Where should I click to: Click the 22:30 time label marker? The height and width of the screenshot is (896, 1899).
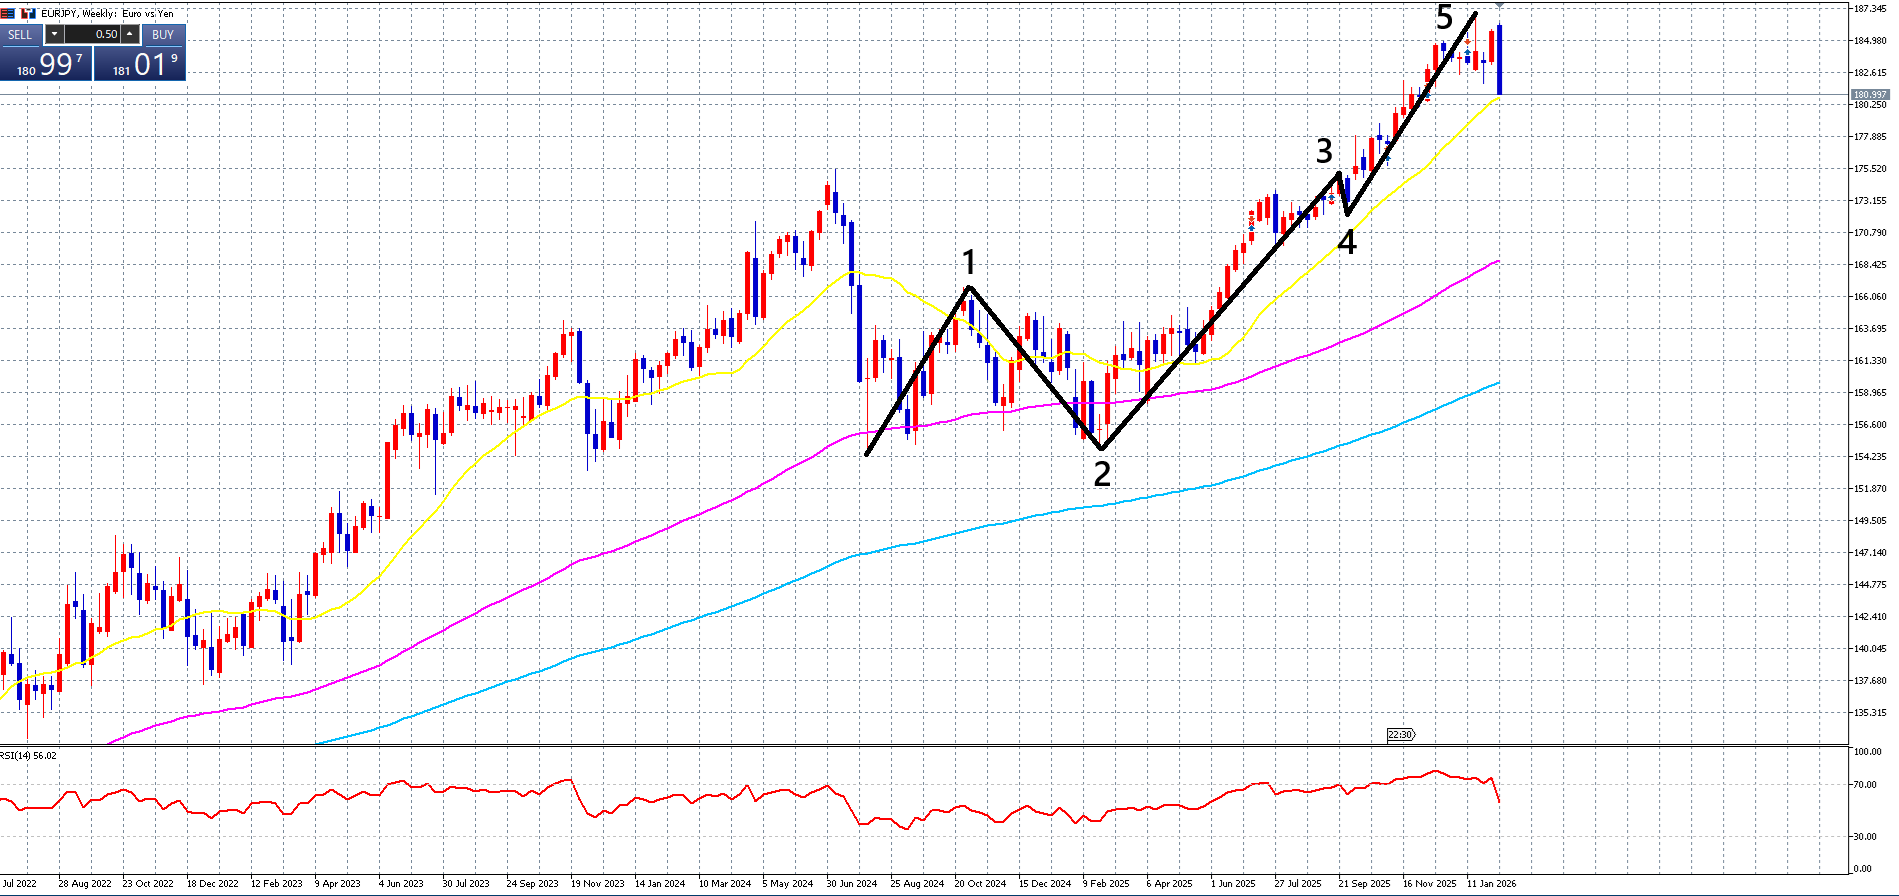tap(1400, 735)
